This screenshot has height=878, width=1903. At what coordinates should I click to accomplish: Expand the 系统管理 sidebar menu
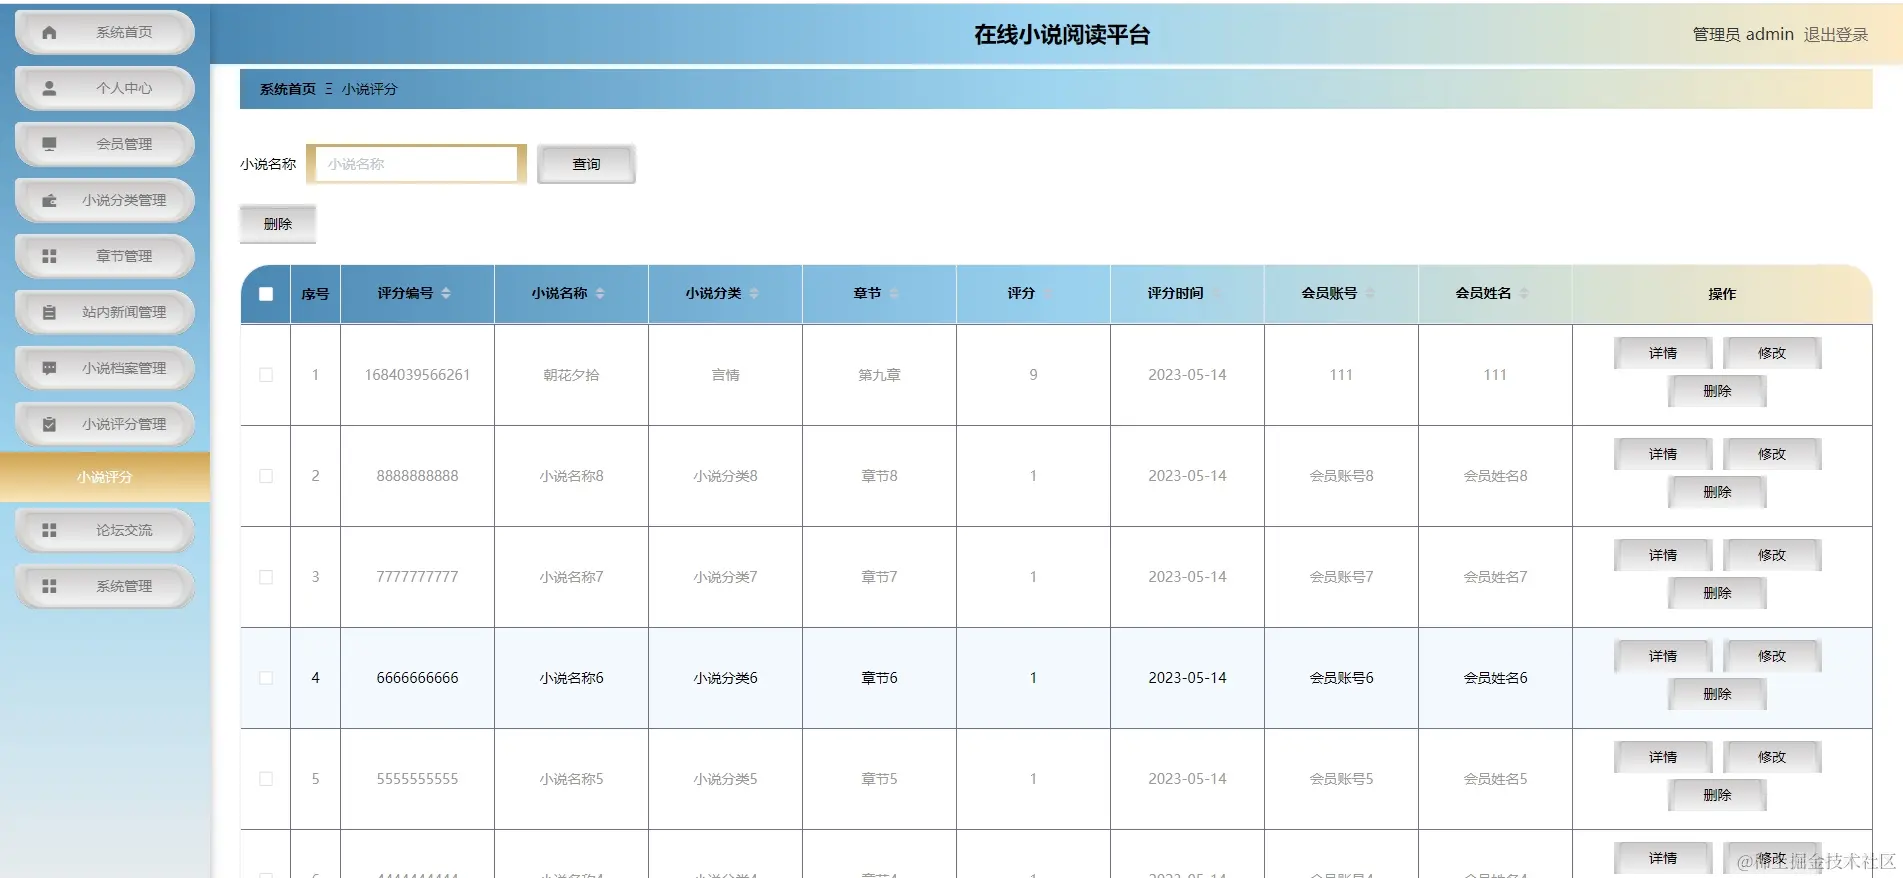click(x=105, y=586)
